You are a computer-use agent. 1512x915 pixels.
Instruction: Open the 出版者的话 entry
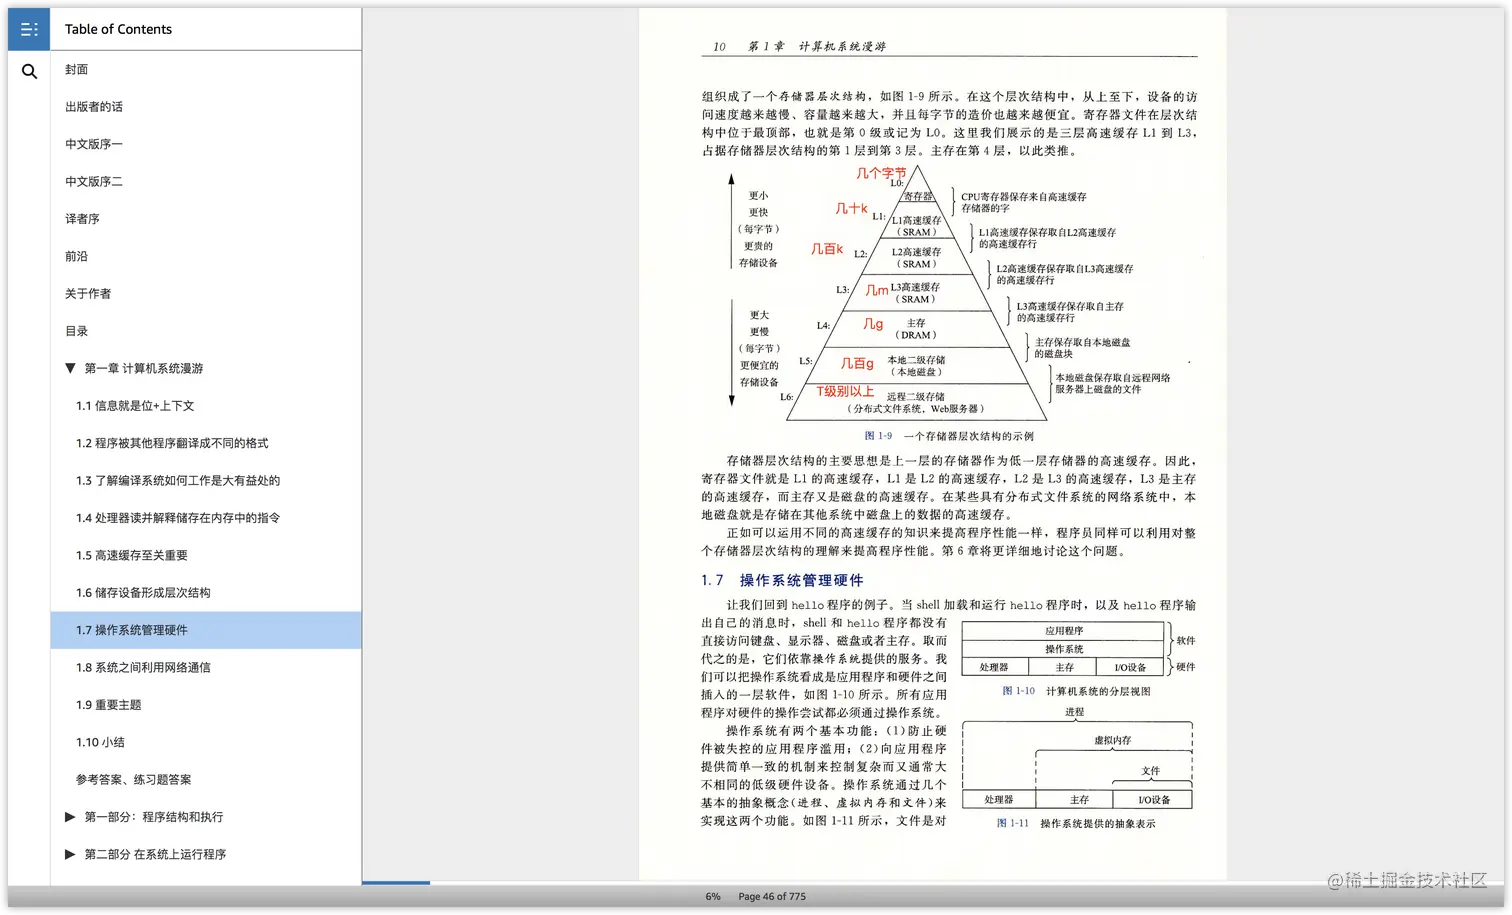(94, 107)
